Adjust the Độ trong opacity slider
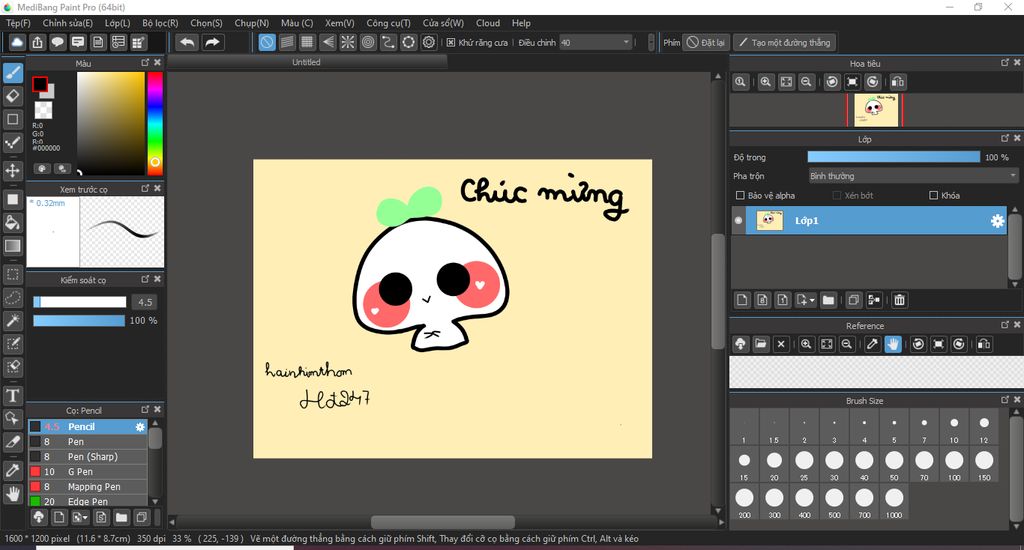The width and height of the screenshot is (1024, 550). point(893,157)
